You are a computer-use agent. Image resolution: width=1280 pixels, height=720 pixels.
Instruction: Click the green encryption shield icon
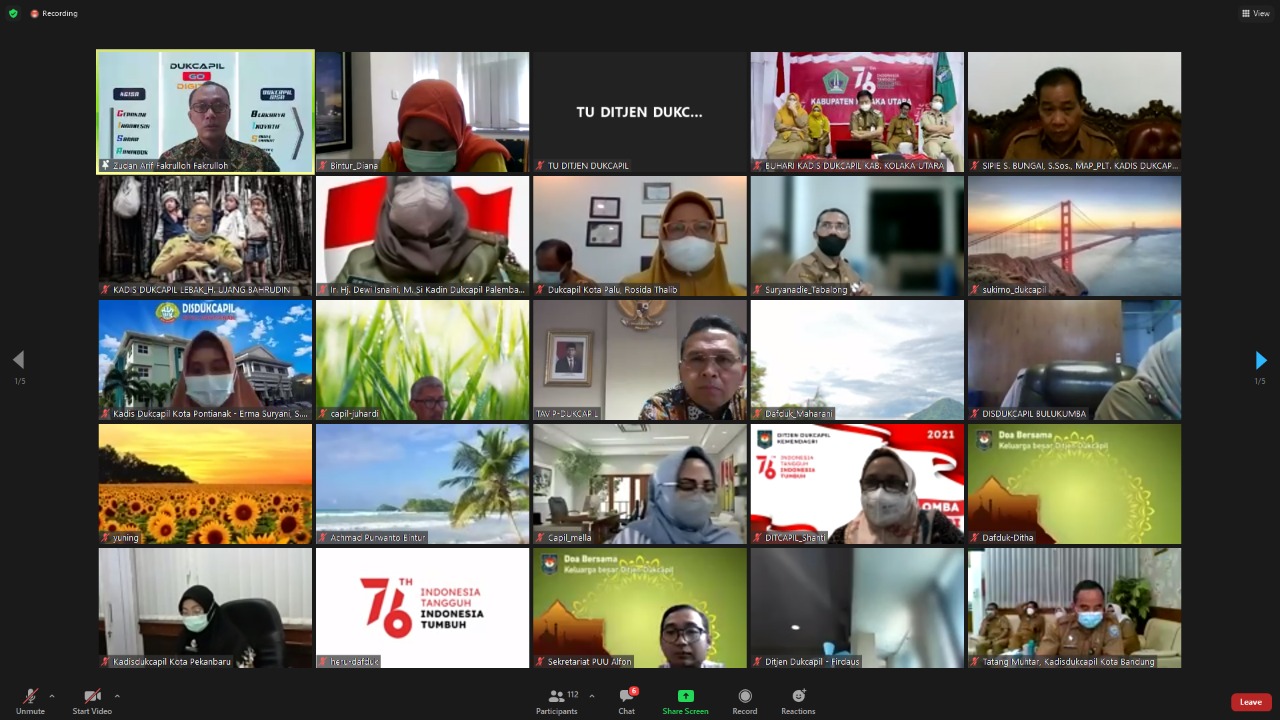click(13, 13)
